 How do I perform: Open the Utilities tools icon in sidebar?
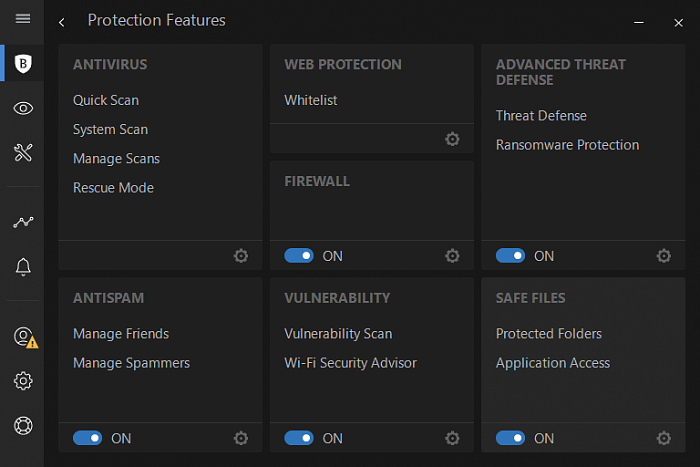(x=23, y=152)
